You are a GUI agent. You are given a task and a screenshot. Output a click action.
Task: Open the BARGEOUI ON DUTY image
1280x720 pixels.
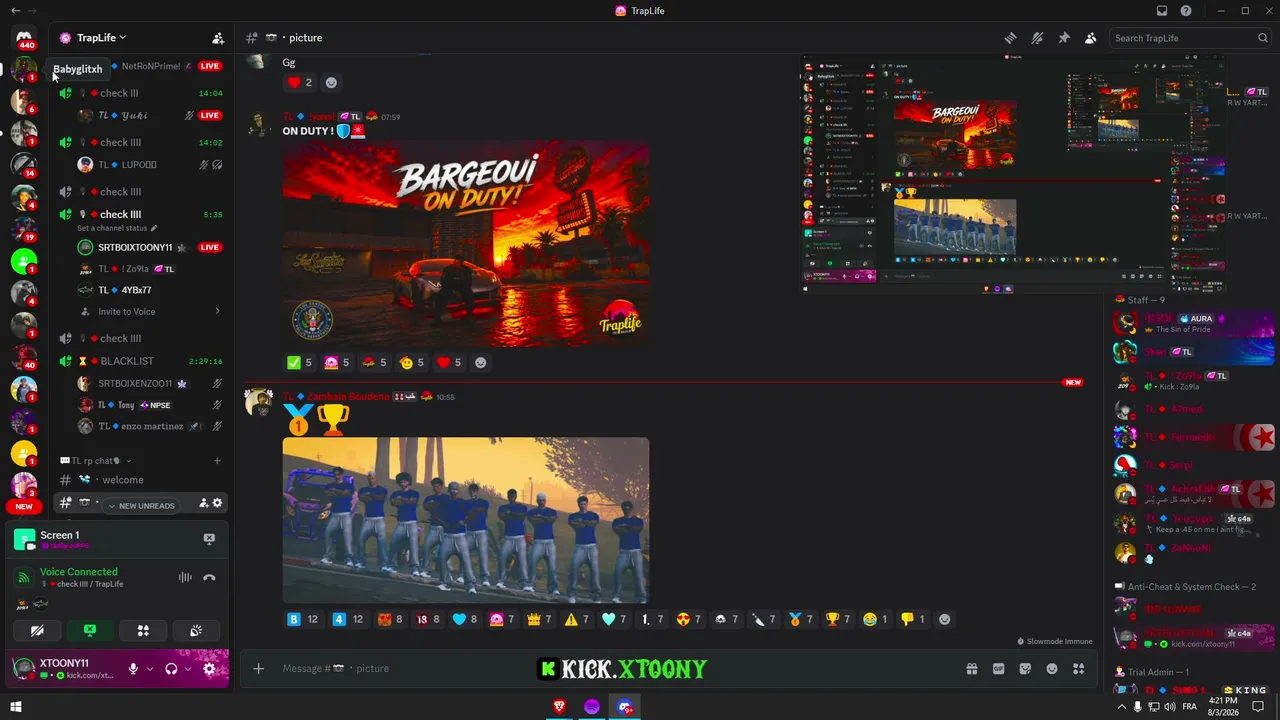[x=466, y=244]
